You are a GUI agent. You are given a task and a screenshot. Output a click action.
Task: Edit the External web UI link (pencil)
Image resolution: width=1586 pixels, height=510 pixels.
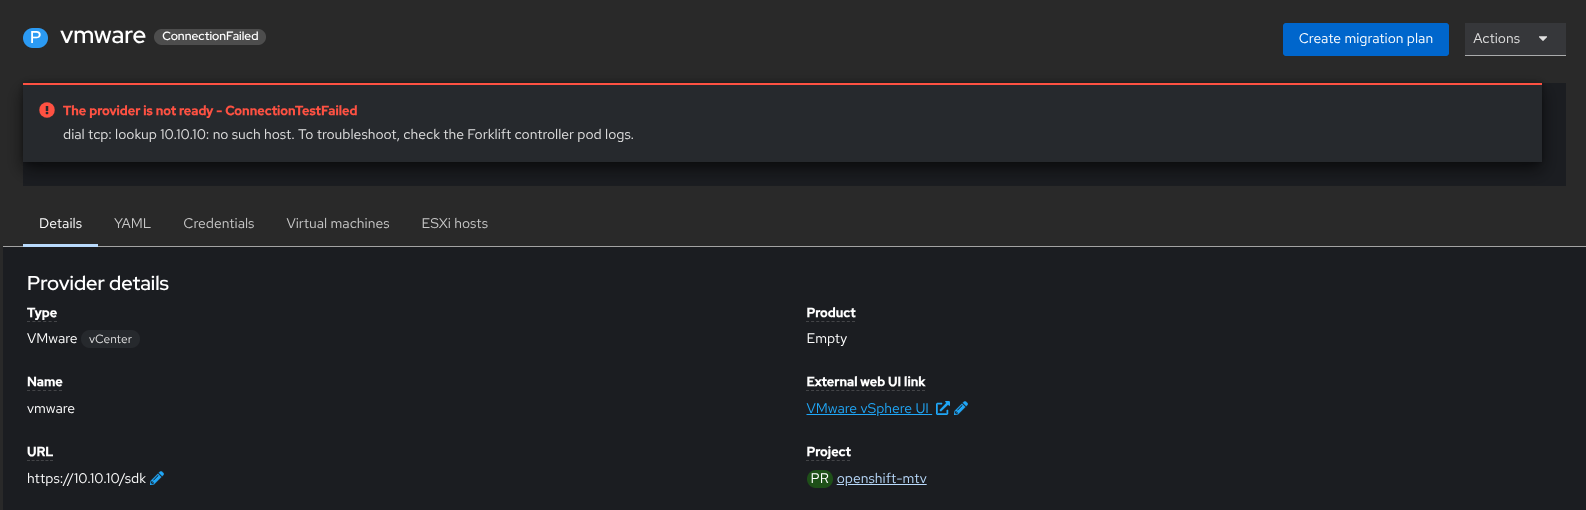[x=961, y=408]
